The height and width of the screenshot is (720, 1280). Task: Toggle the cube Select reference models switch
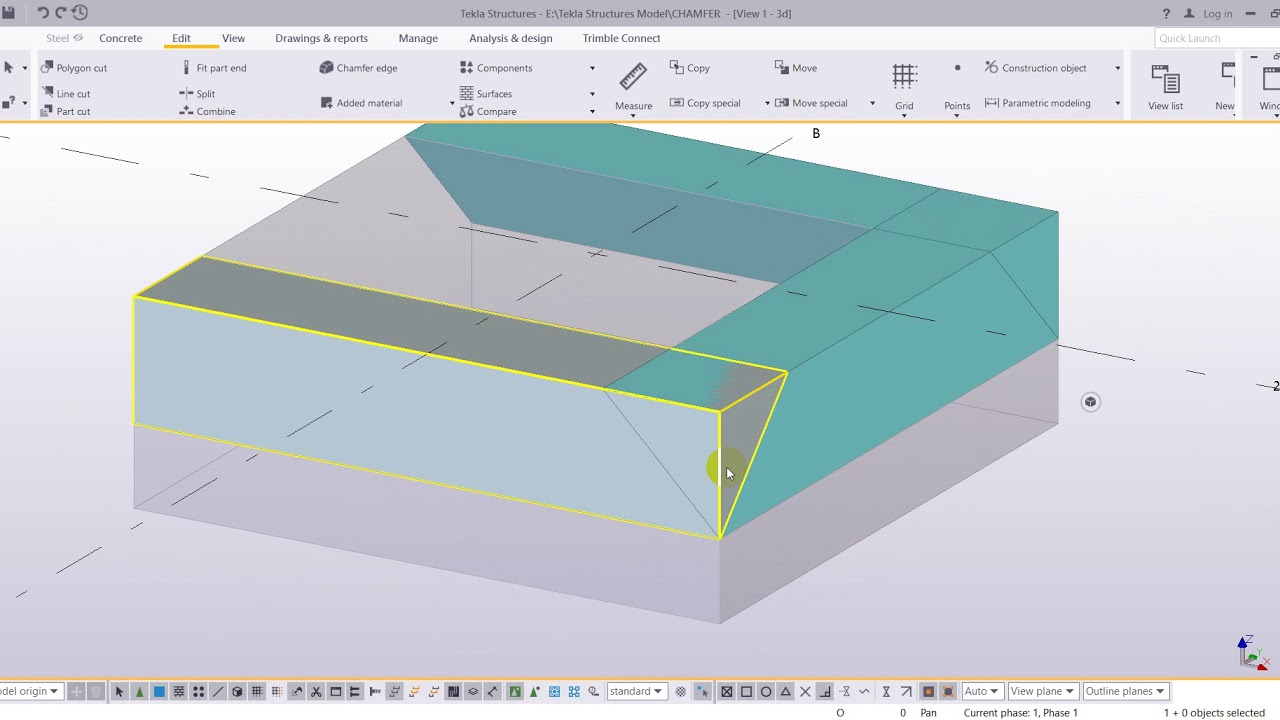[237, 691]
